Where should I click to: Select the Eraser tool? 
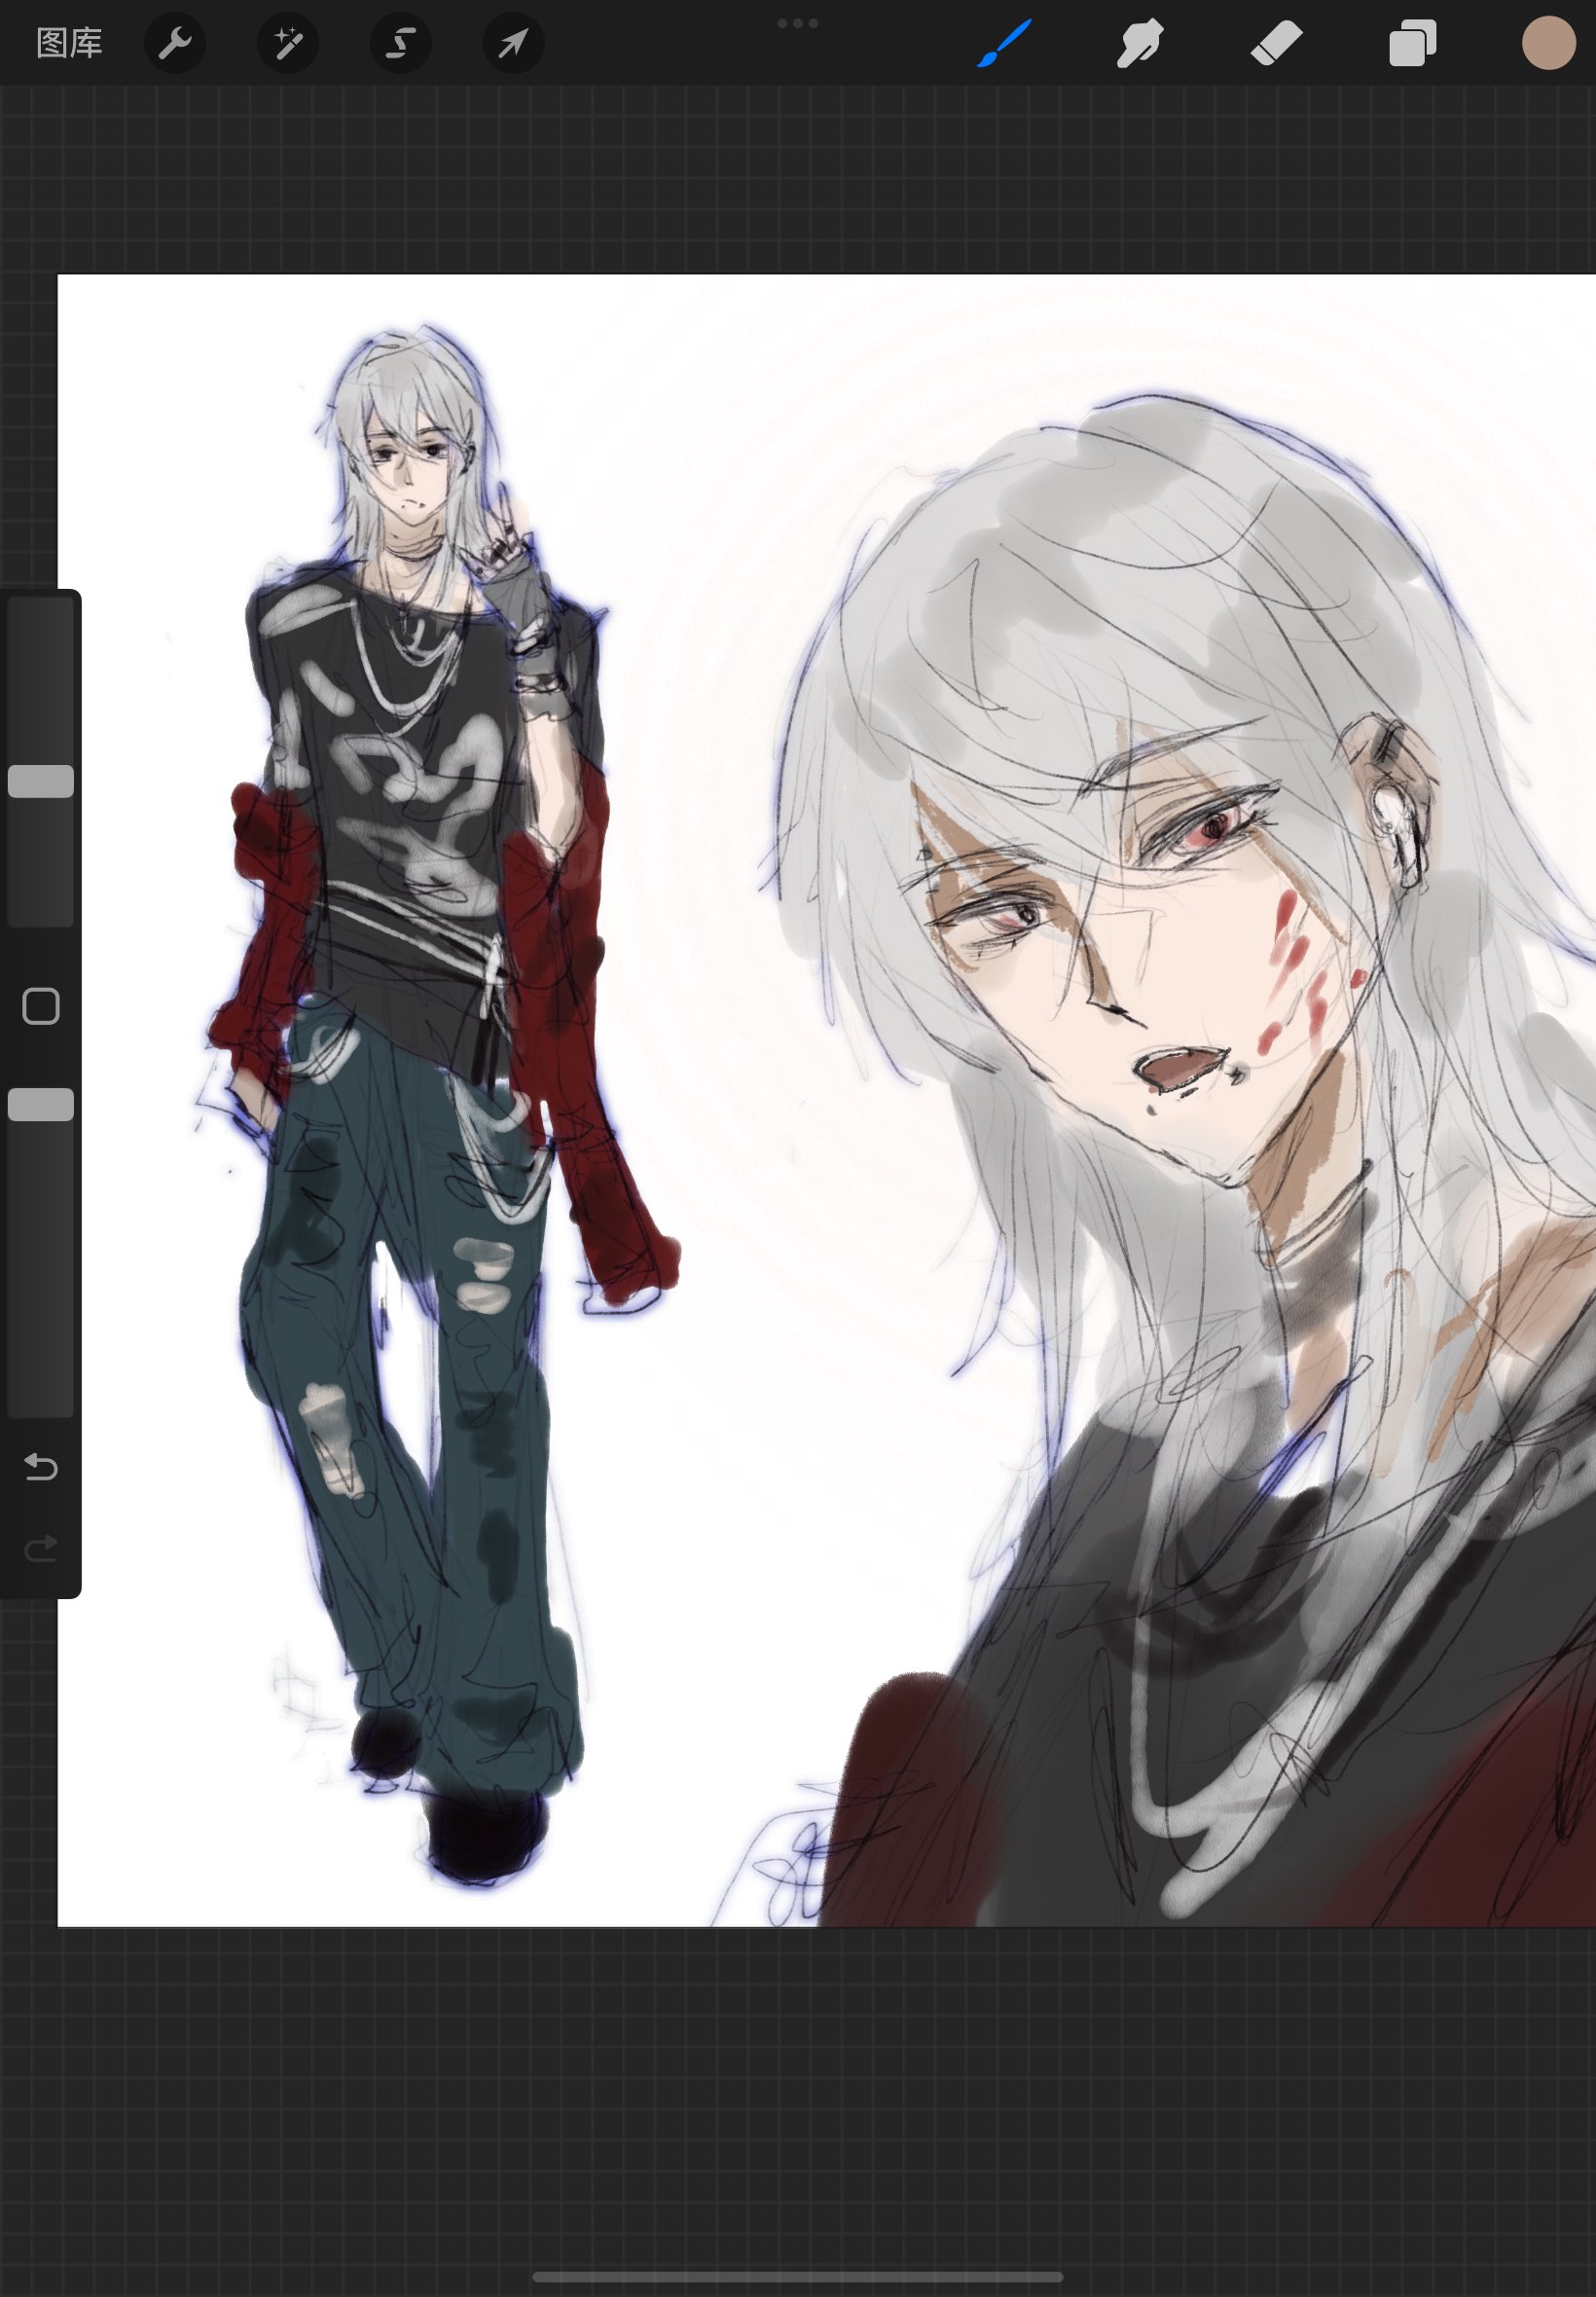pos(1276,43)
